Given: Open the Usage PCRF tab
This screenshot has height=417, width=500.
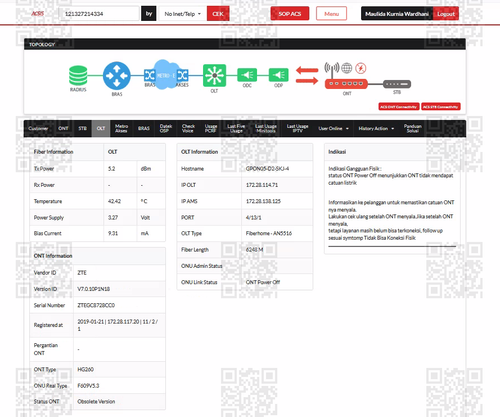Looking at the screenshot, I should (x=211, y=128).
